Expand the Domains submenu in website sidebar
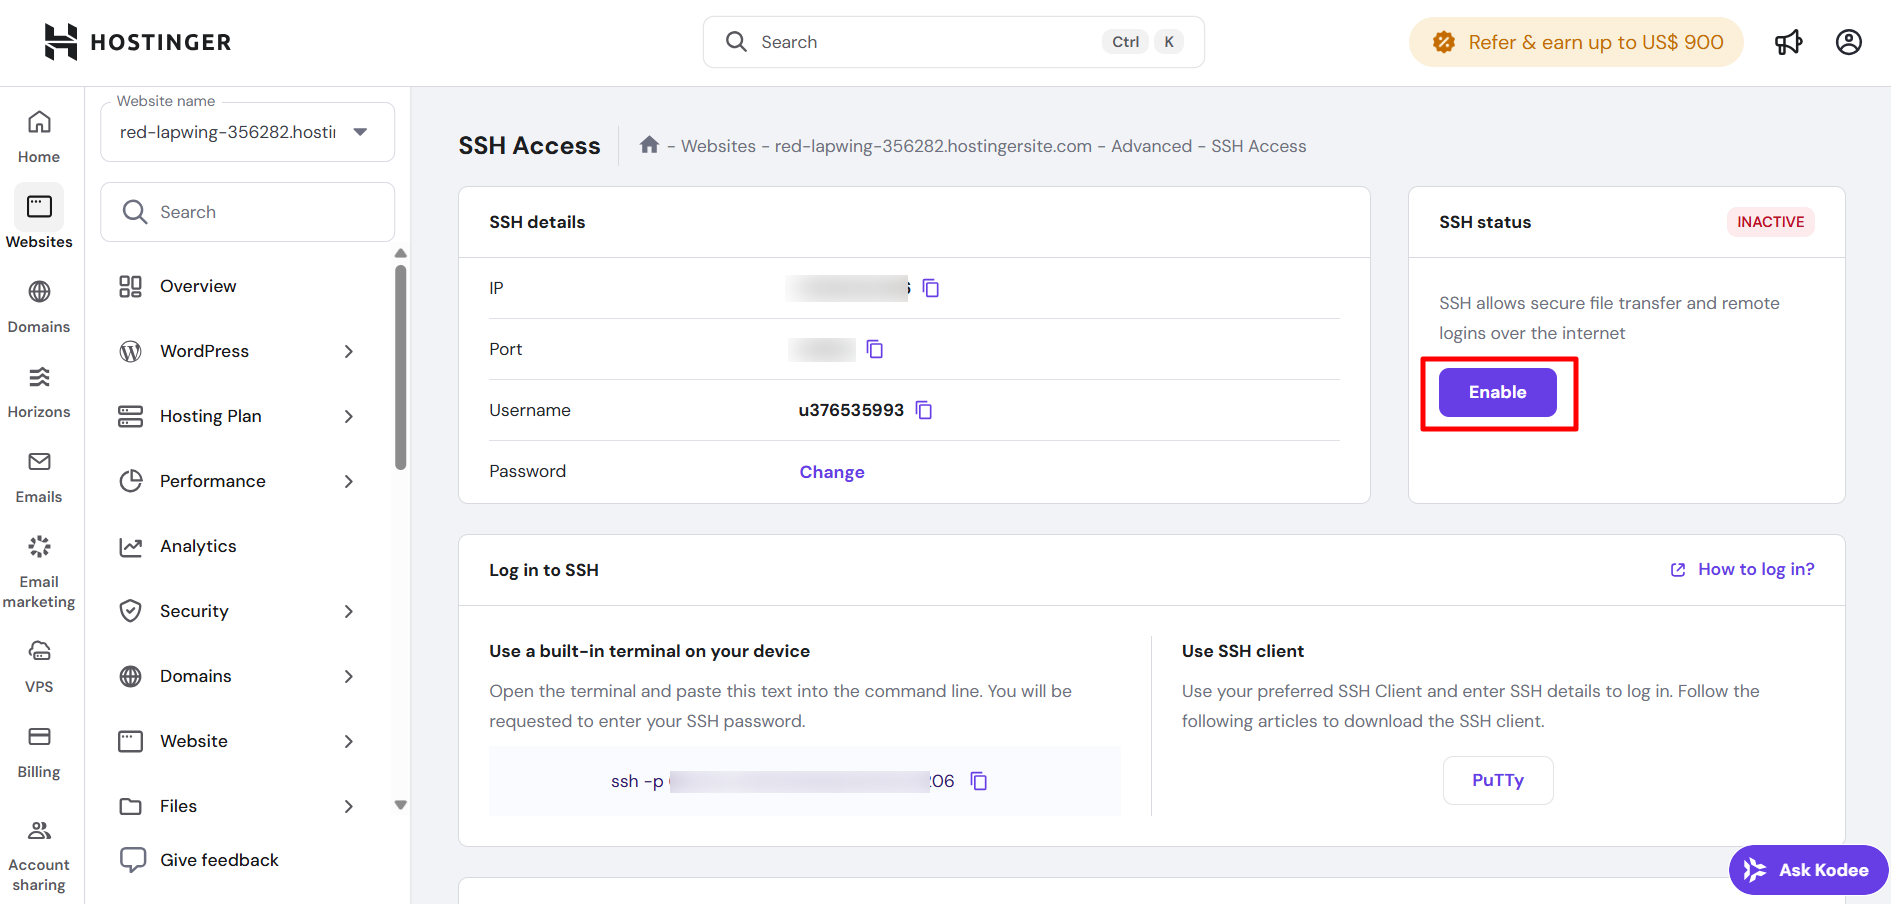The width and height of the screenshot is (1891, 904). [x=349, y=676]
